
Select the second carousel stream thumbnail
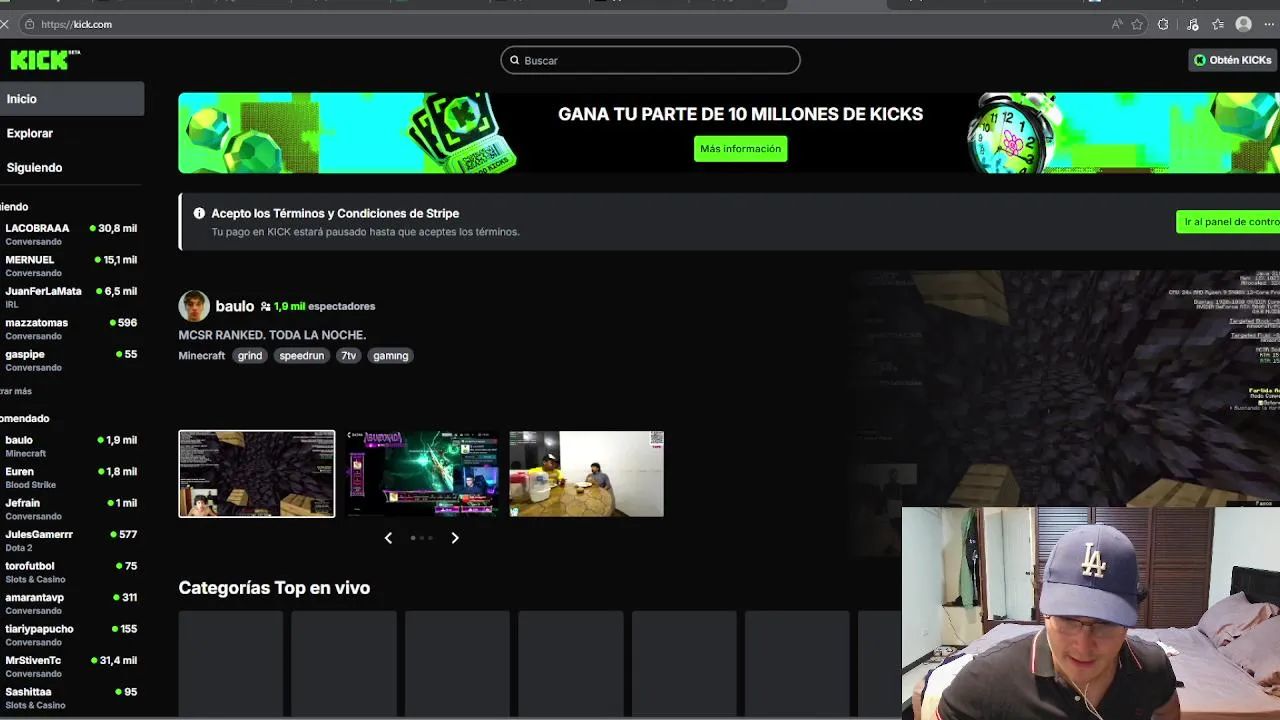point(422,474)
